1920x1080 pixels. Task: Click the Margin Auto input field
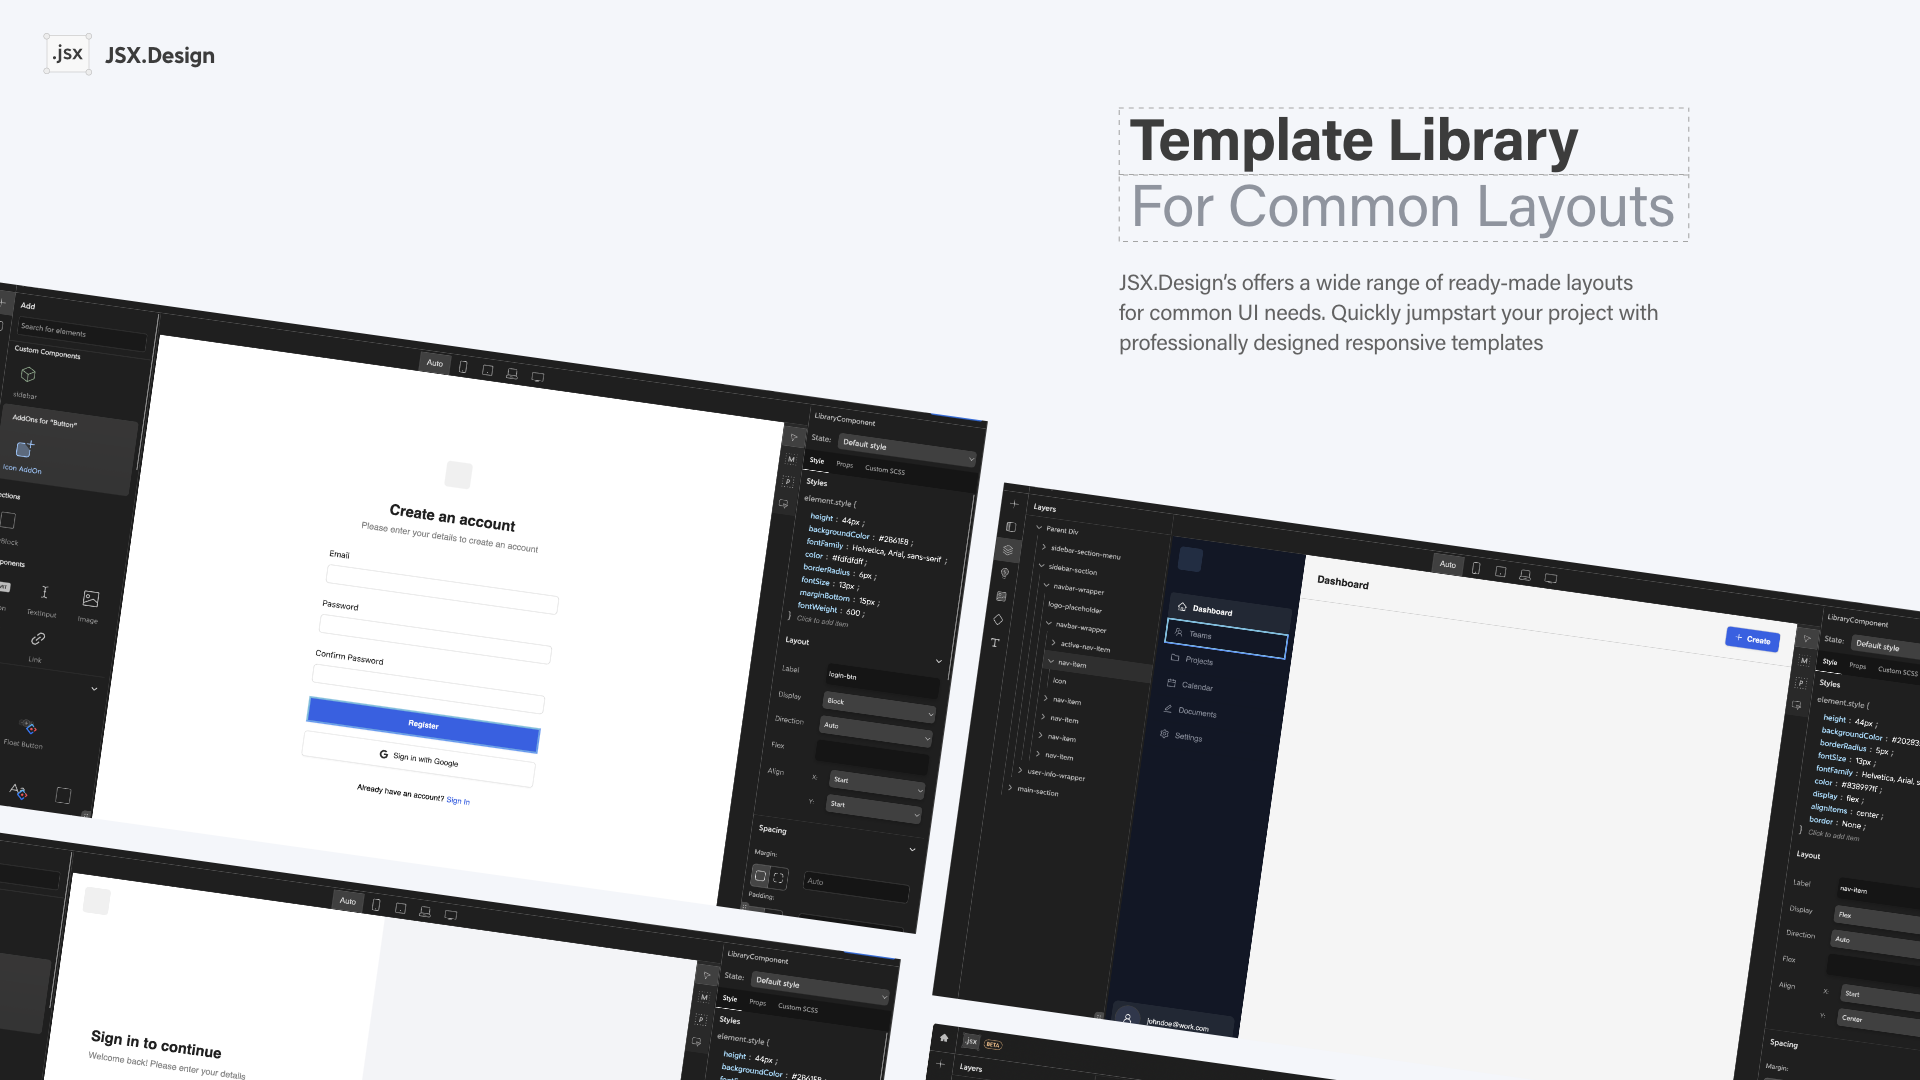857,886
